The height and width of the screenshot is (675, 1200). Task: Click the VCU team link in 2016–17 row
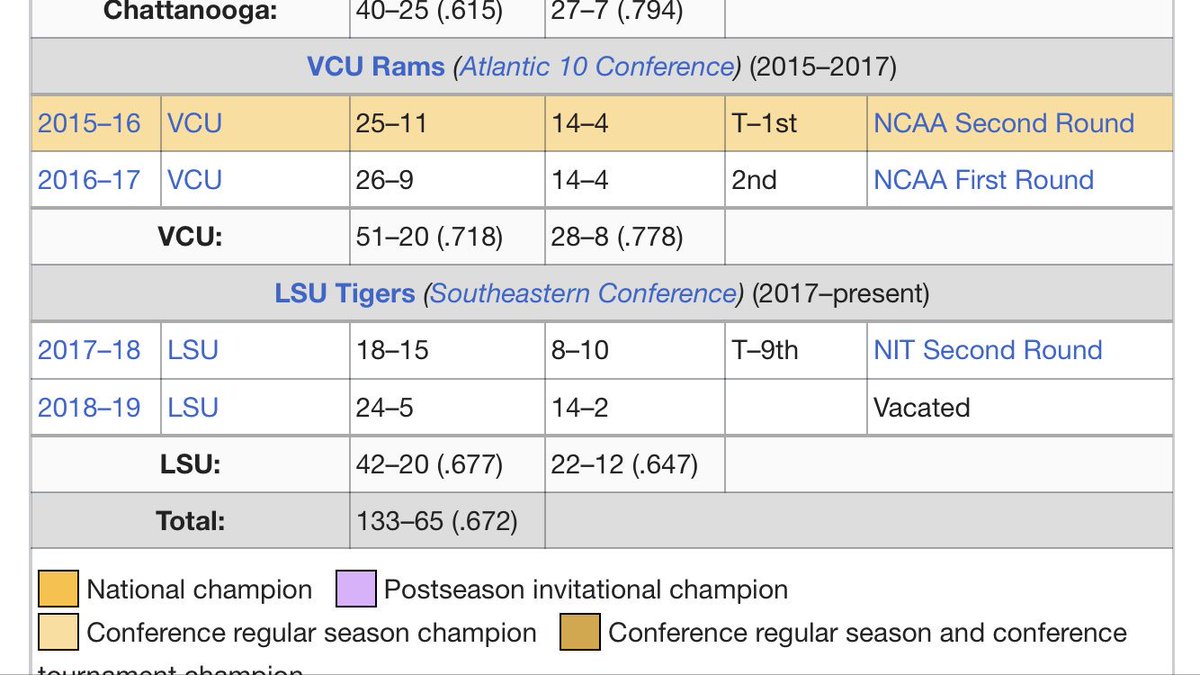click(195, 180)
